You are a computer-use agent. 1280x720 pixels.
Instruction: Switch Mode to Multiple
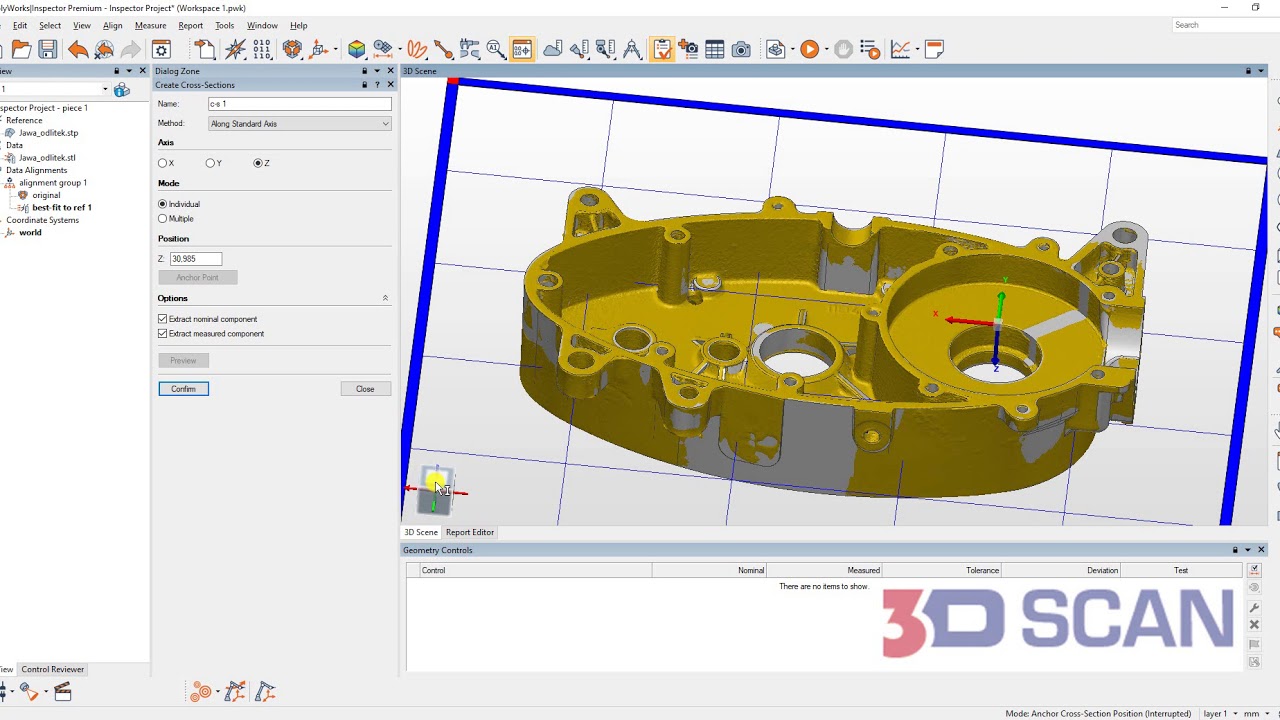click(162, 218)
